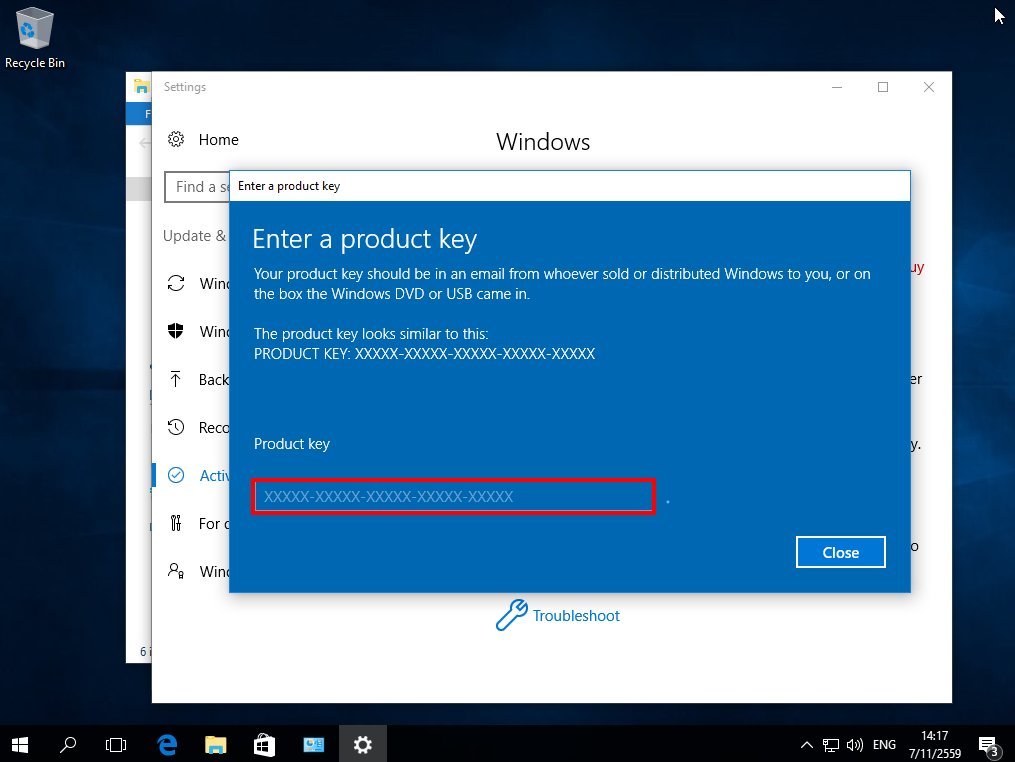Open the Store from taskbar
The height and width of the screenshot is (762, 1015).
(x=264, y=745)
